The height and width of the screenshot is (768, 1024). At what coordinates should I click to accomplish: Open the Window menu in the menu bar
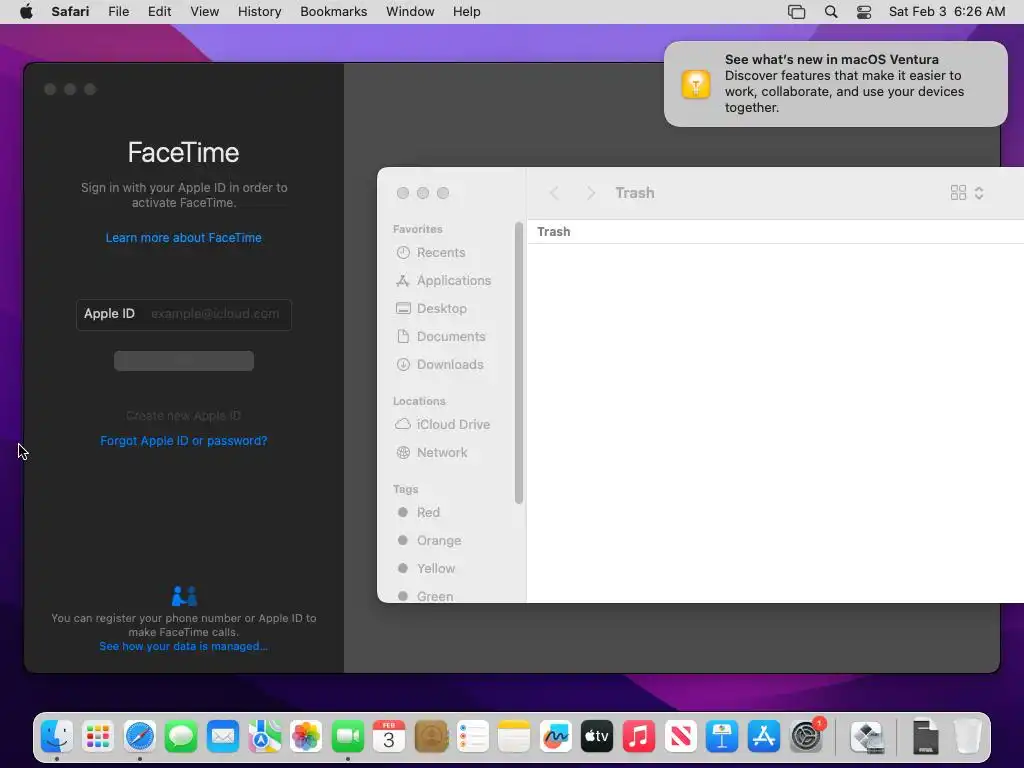(410, 12)
